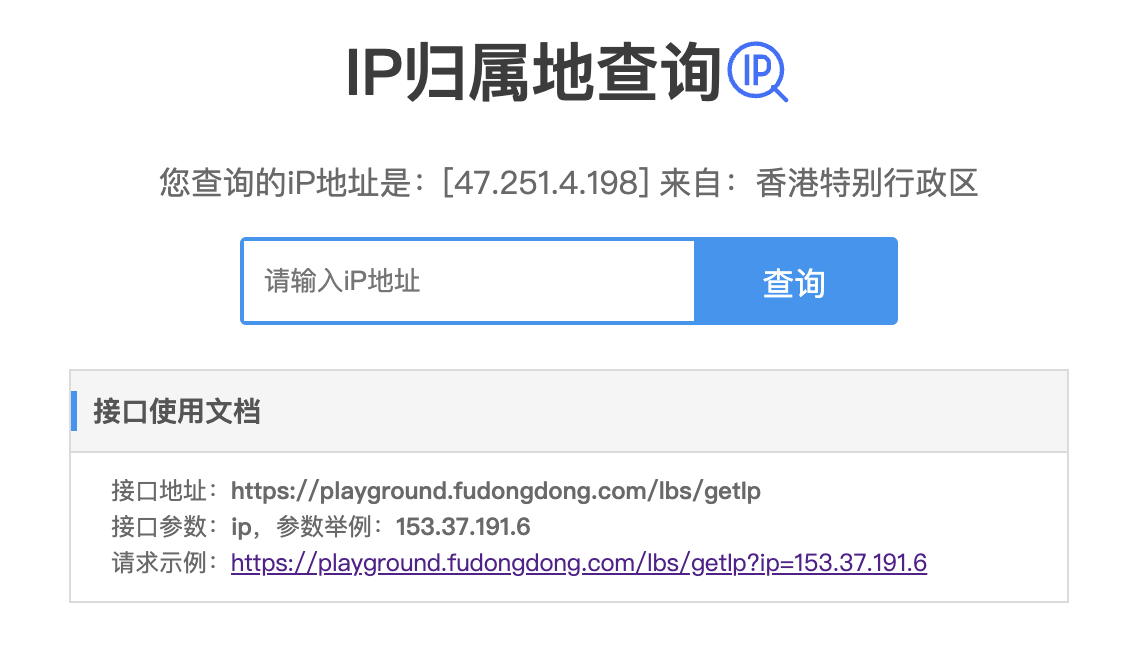Click the queried IP text [47.251.4.198]
This screenshot has width=1148, height=666.
click(545, 182)
